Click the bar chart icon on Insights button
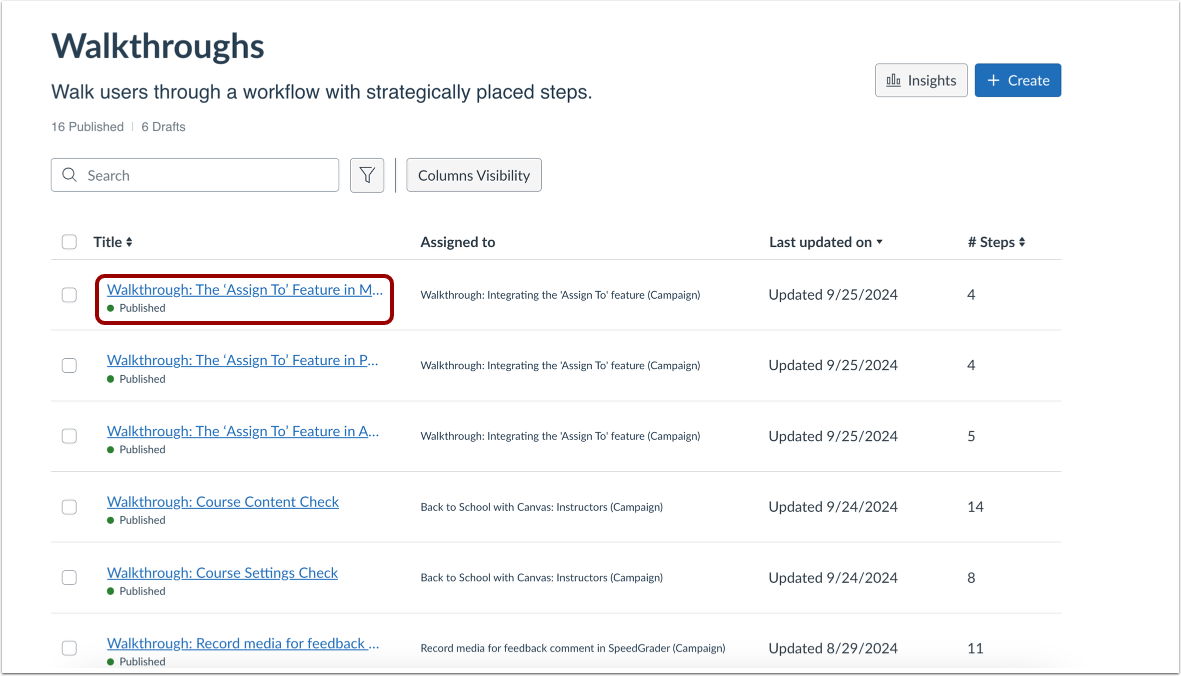 pyautogui.click(x=895, y=80)
